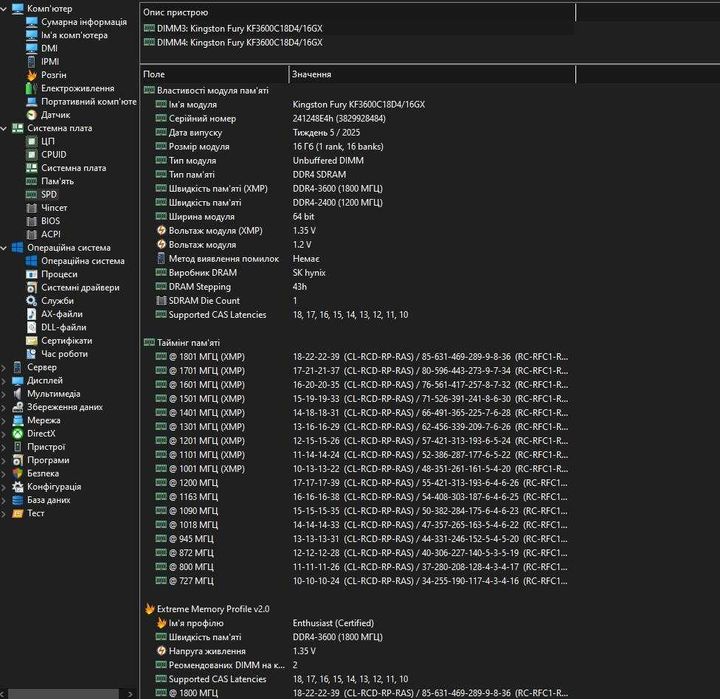Viewport: 720px width, 699px height.
Task: Open the Сумарна інформація page
Action: click(84, 22)
